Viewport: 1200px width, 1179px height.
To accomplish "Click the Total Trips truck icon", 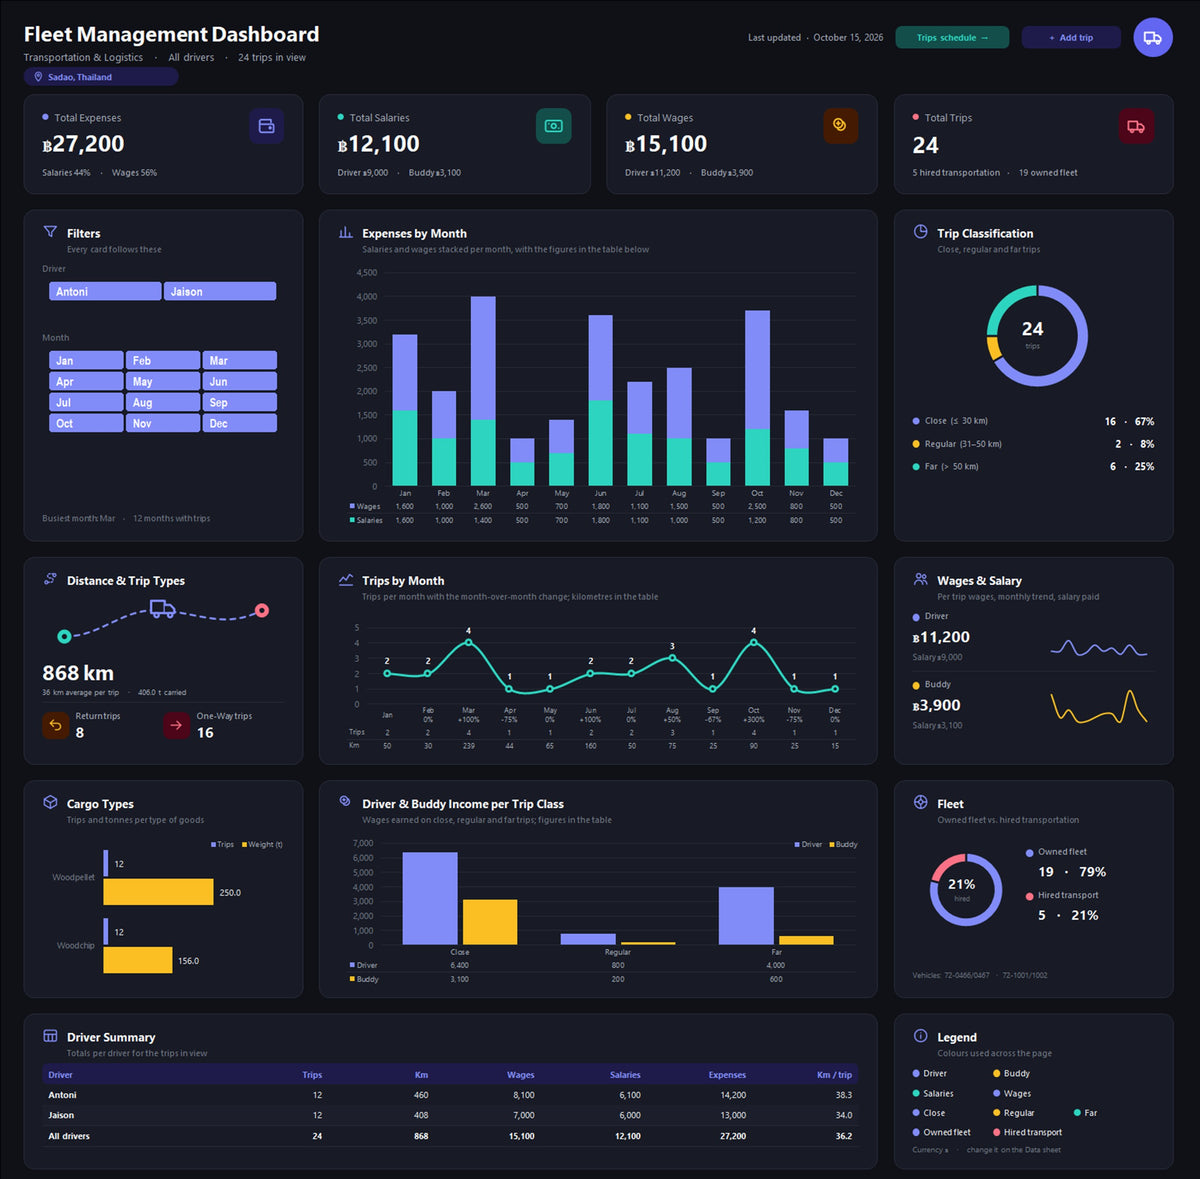I will tap(1136, 126).
